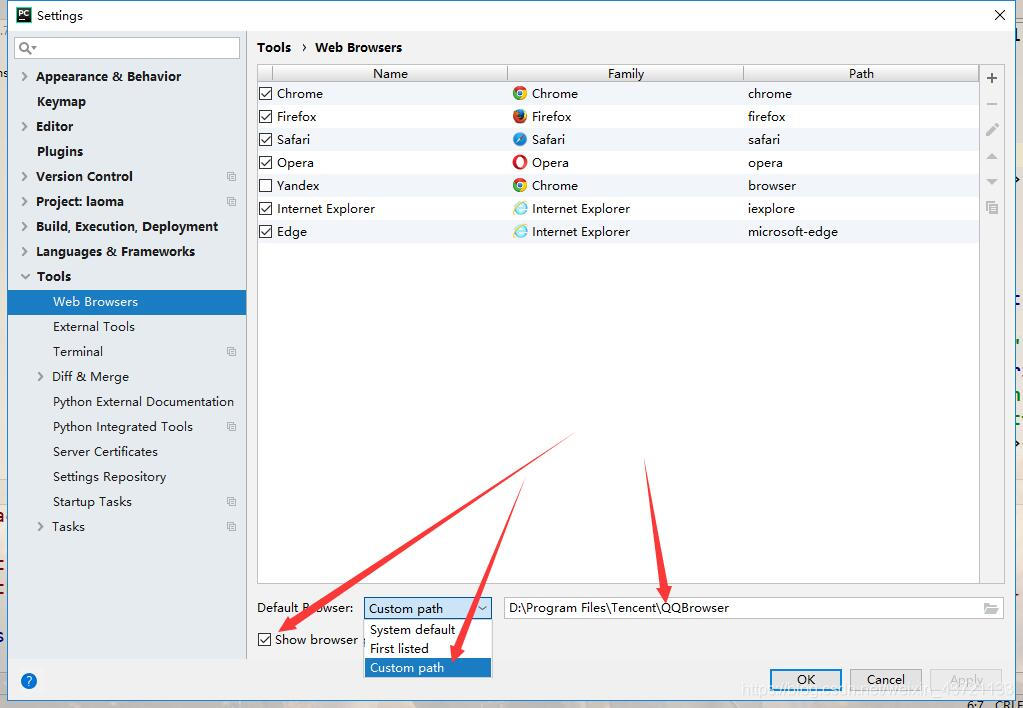Click the Chrome icon in the Chrome row
Viewport: 1023px width, 708px height.
point(519,93)
